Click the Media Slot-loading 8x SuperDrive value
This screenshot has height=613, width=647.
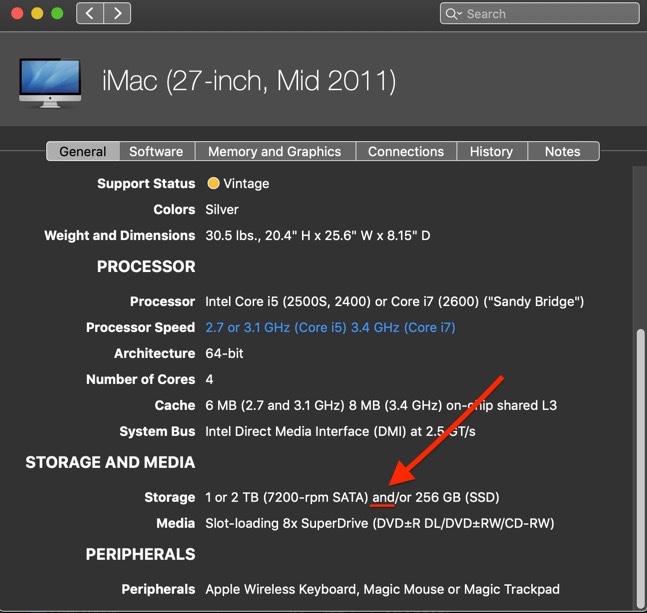click(x=380, y=523)
